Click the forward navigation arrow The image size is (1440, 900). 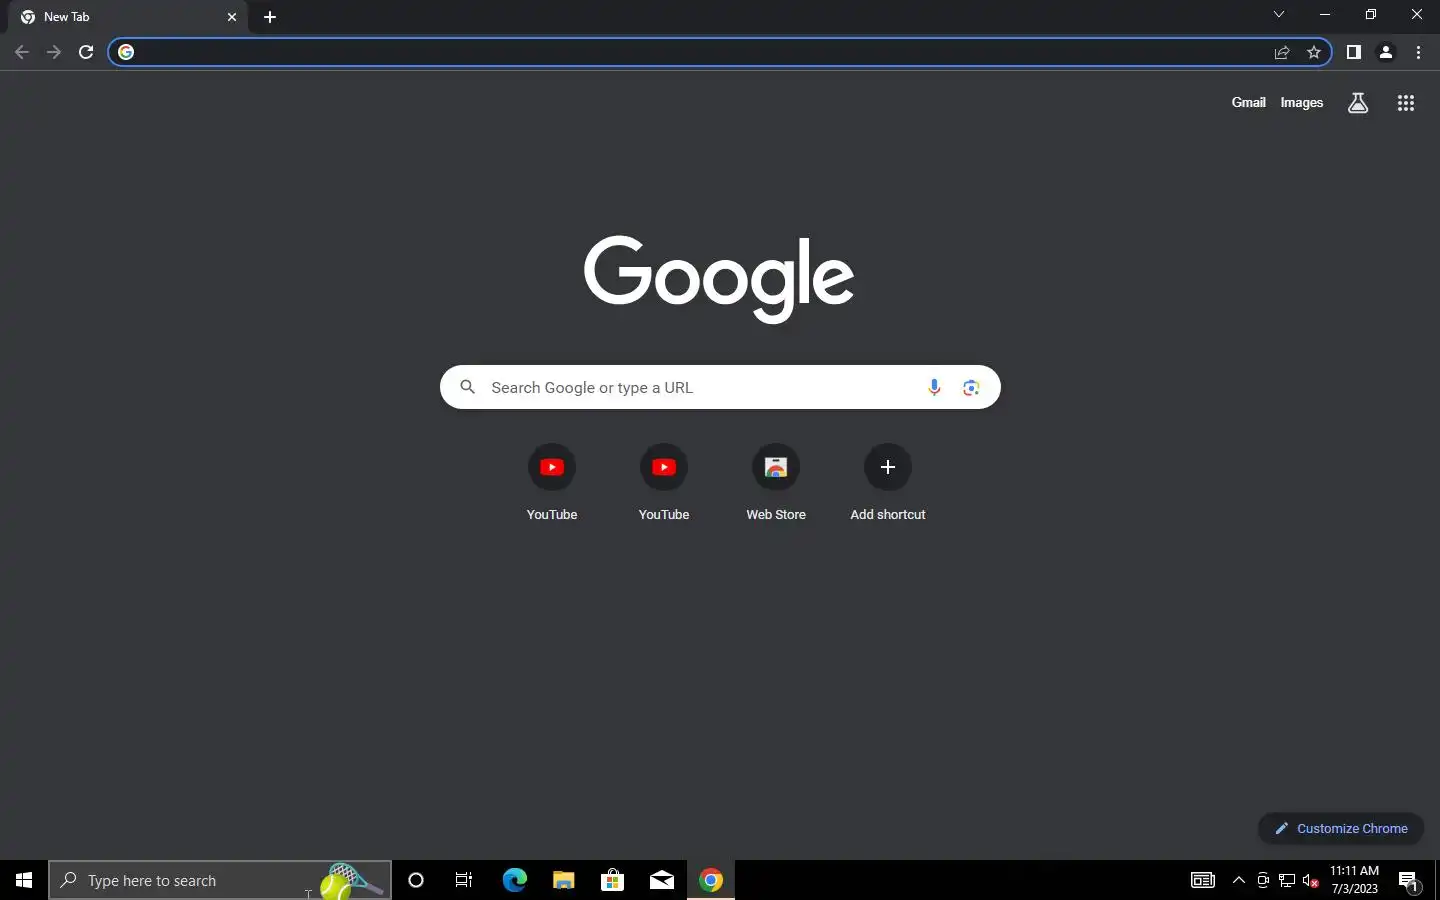coord(54,52)
